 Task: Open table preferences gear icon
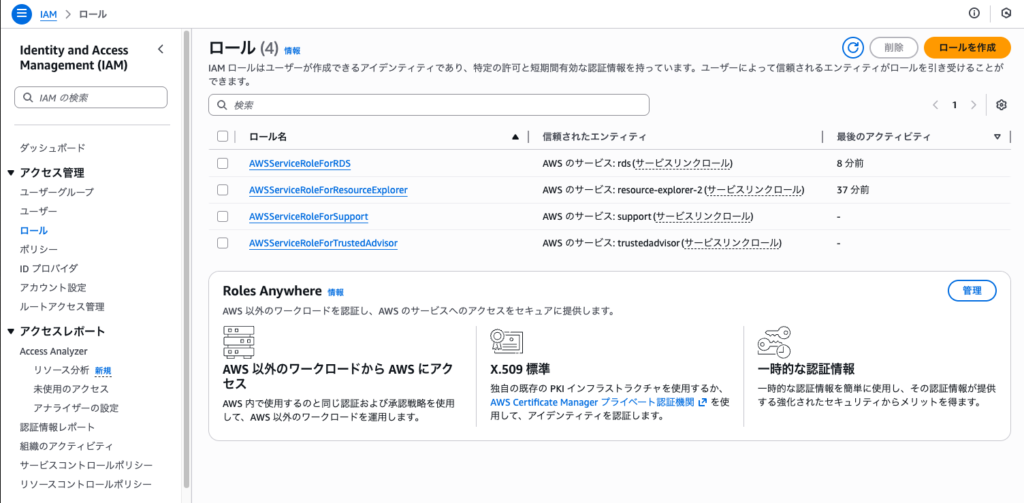coord(1001,105)
